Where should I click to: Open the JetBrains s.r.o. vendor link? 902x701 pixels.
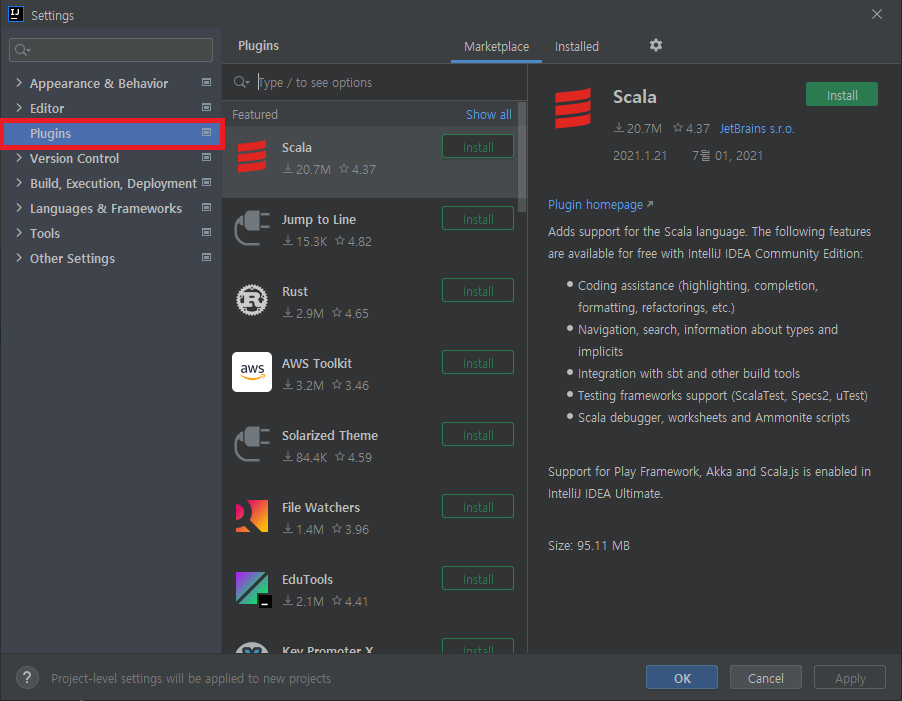point(756,129)
